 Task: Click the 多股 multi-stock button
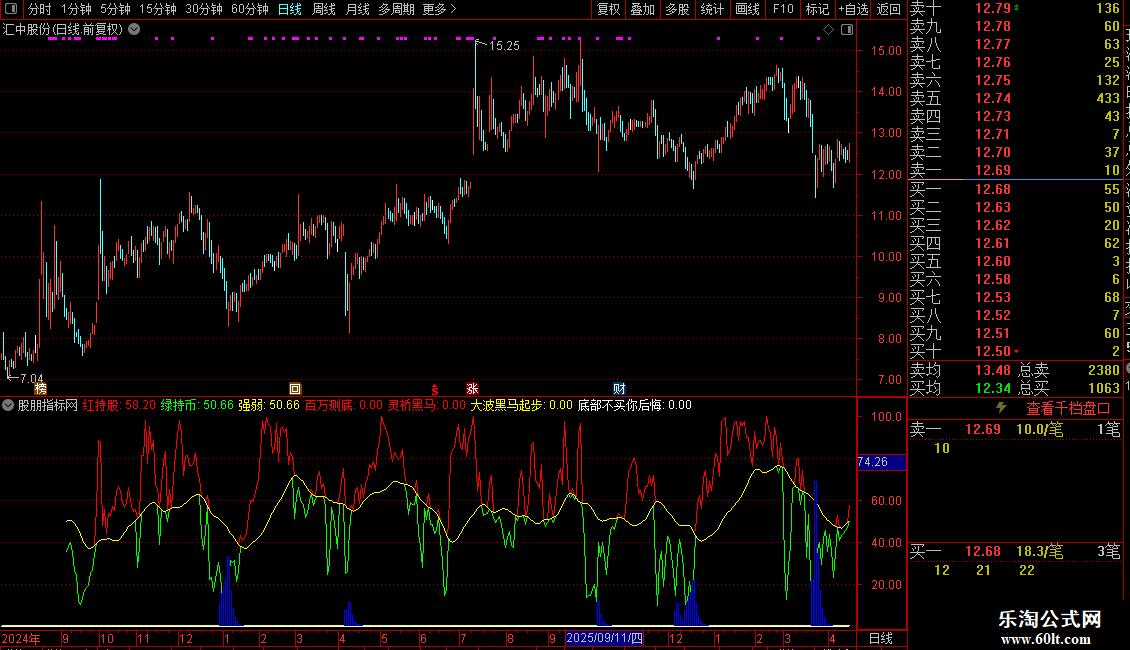click(677, 9)
